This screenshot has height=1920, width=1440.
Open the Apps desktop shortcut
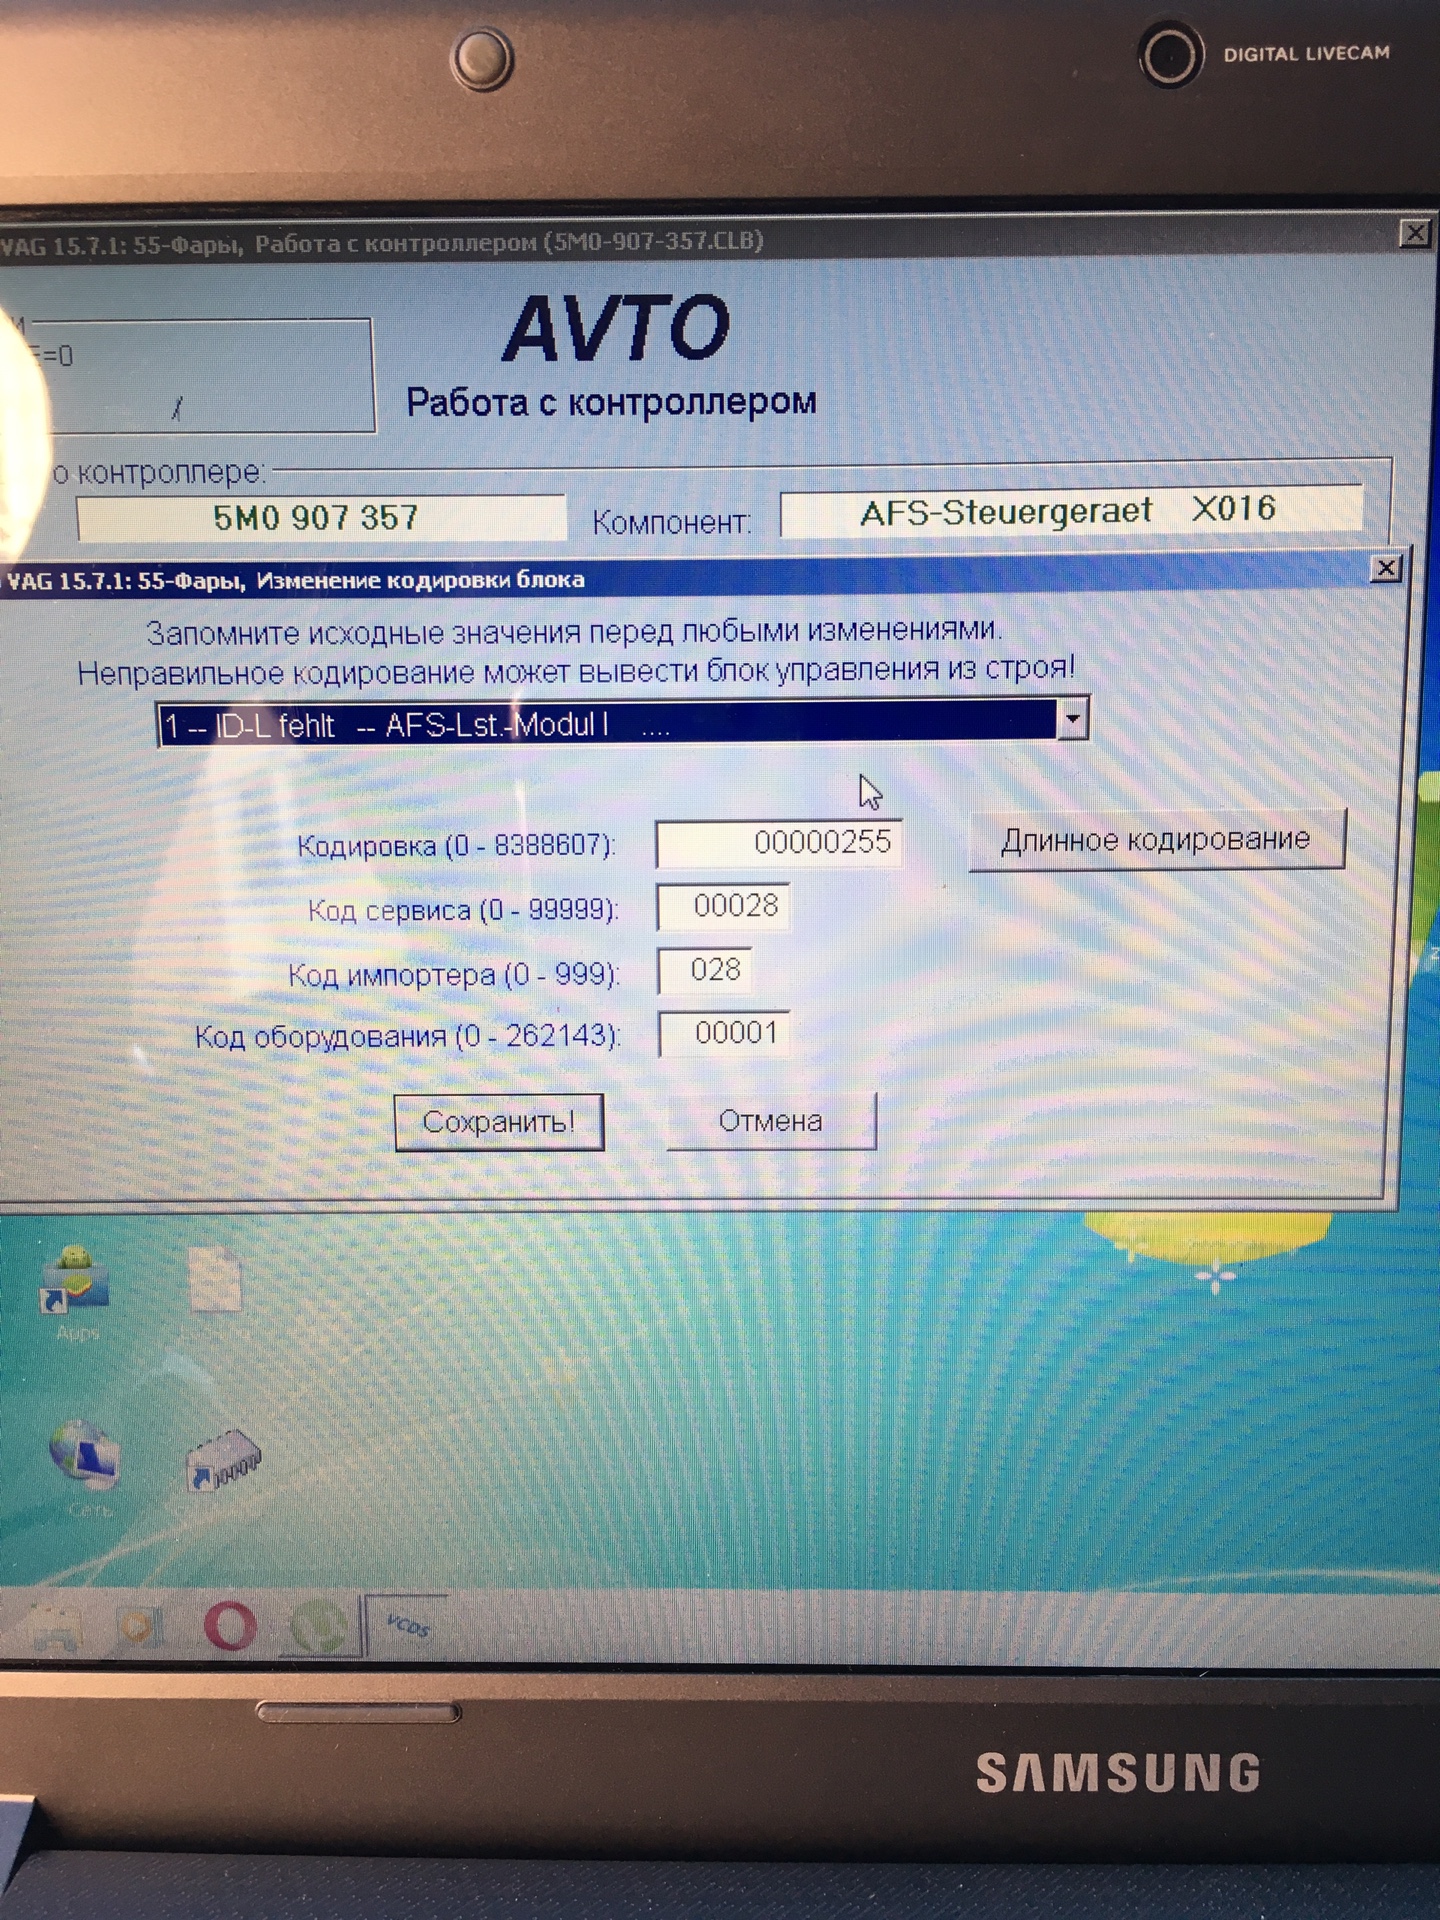[74, 1282]
